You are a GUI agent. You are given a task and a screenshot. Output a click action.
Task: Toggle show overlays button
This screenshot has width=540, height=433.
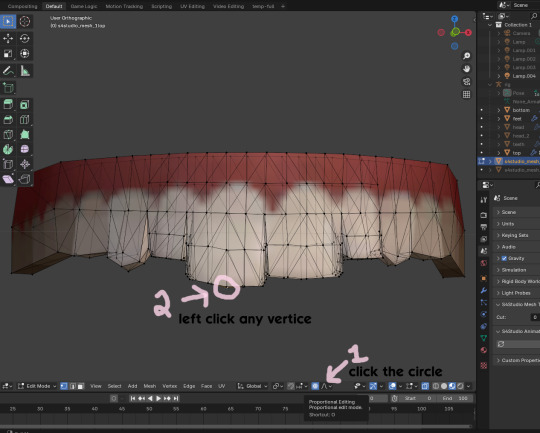[x=392, y=386]
